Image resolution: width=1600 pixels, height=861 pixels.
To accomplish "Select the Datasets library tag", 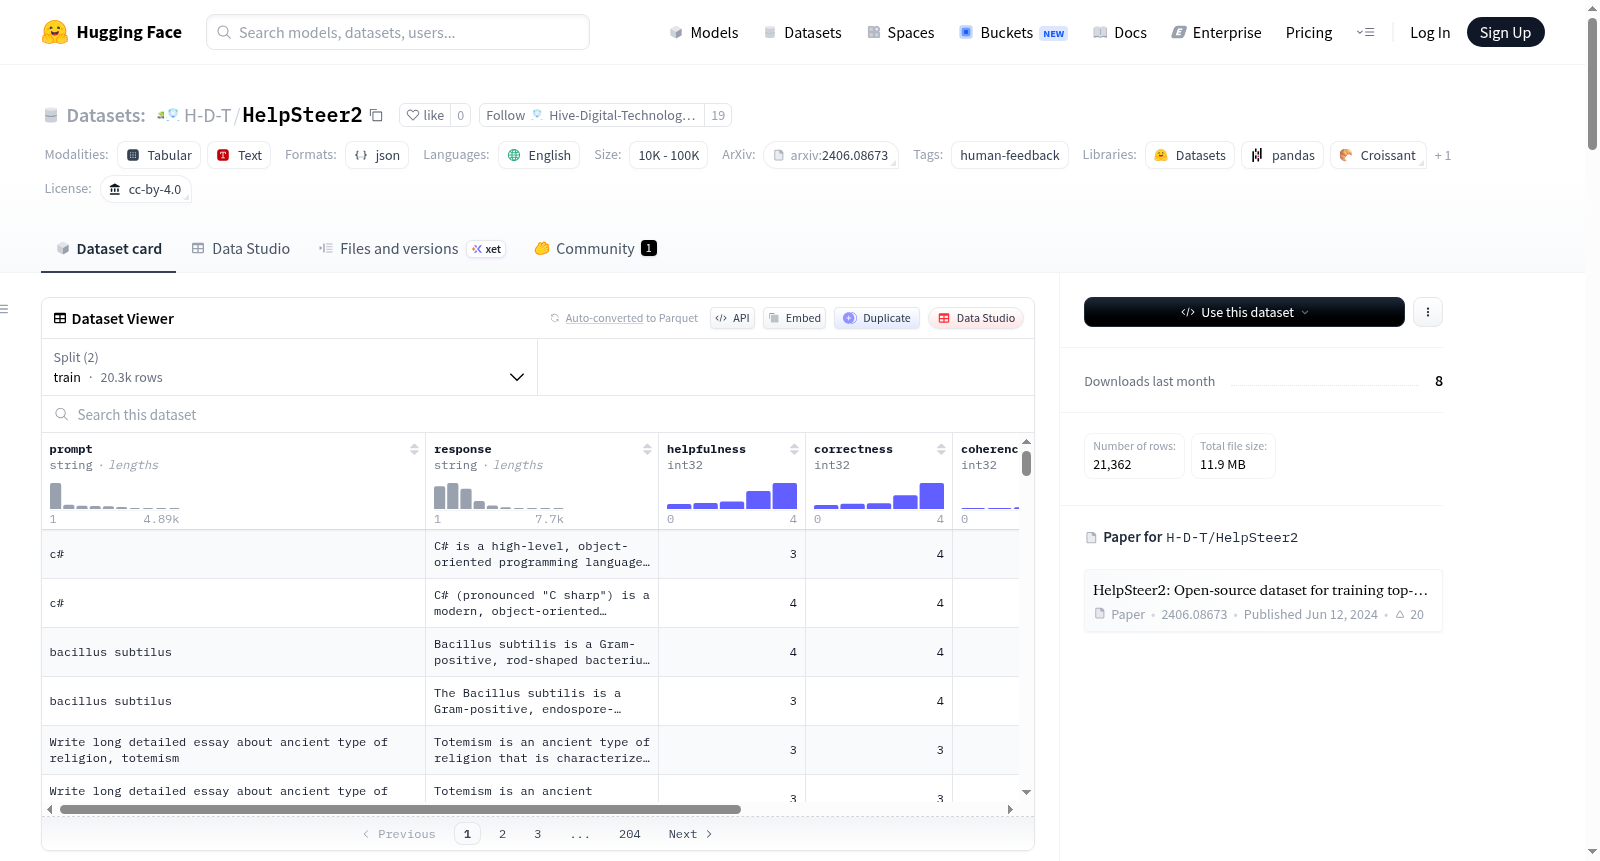I will coord(1190,155).
